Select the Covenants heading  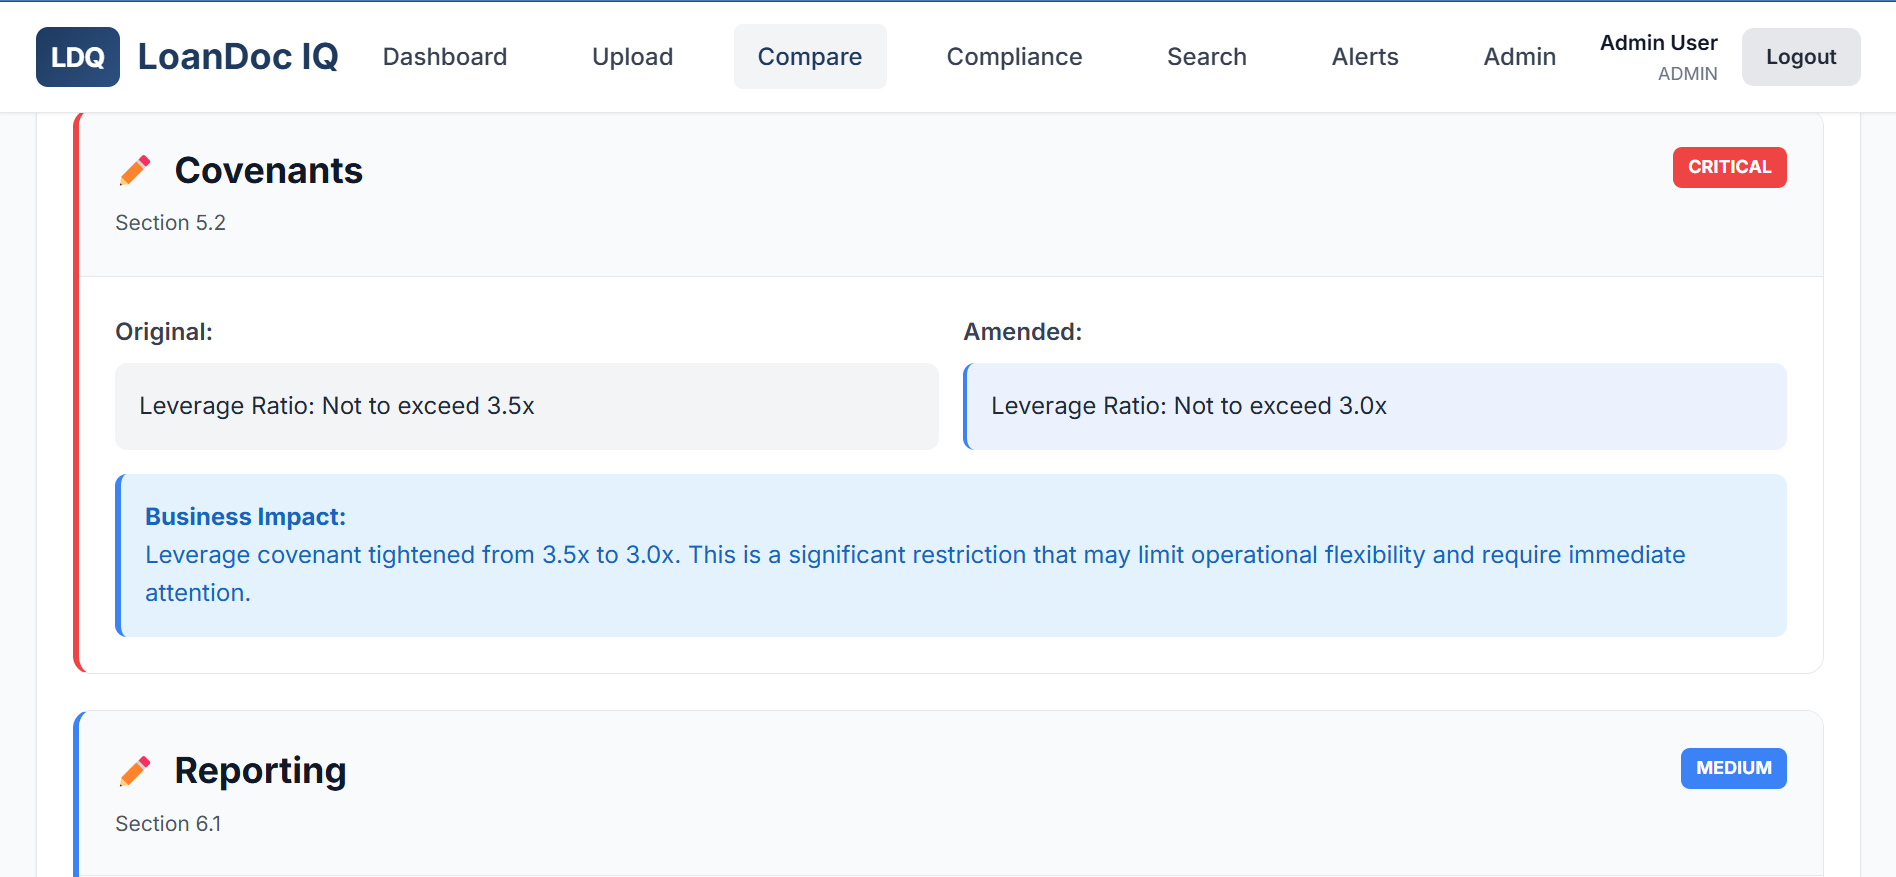pyautogui.click(x=269, y=171)
